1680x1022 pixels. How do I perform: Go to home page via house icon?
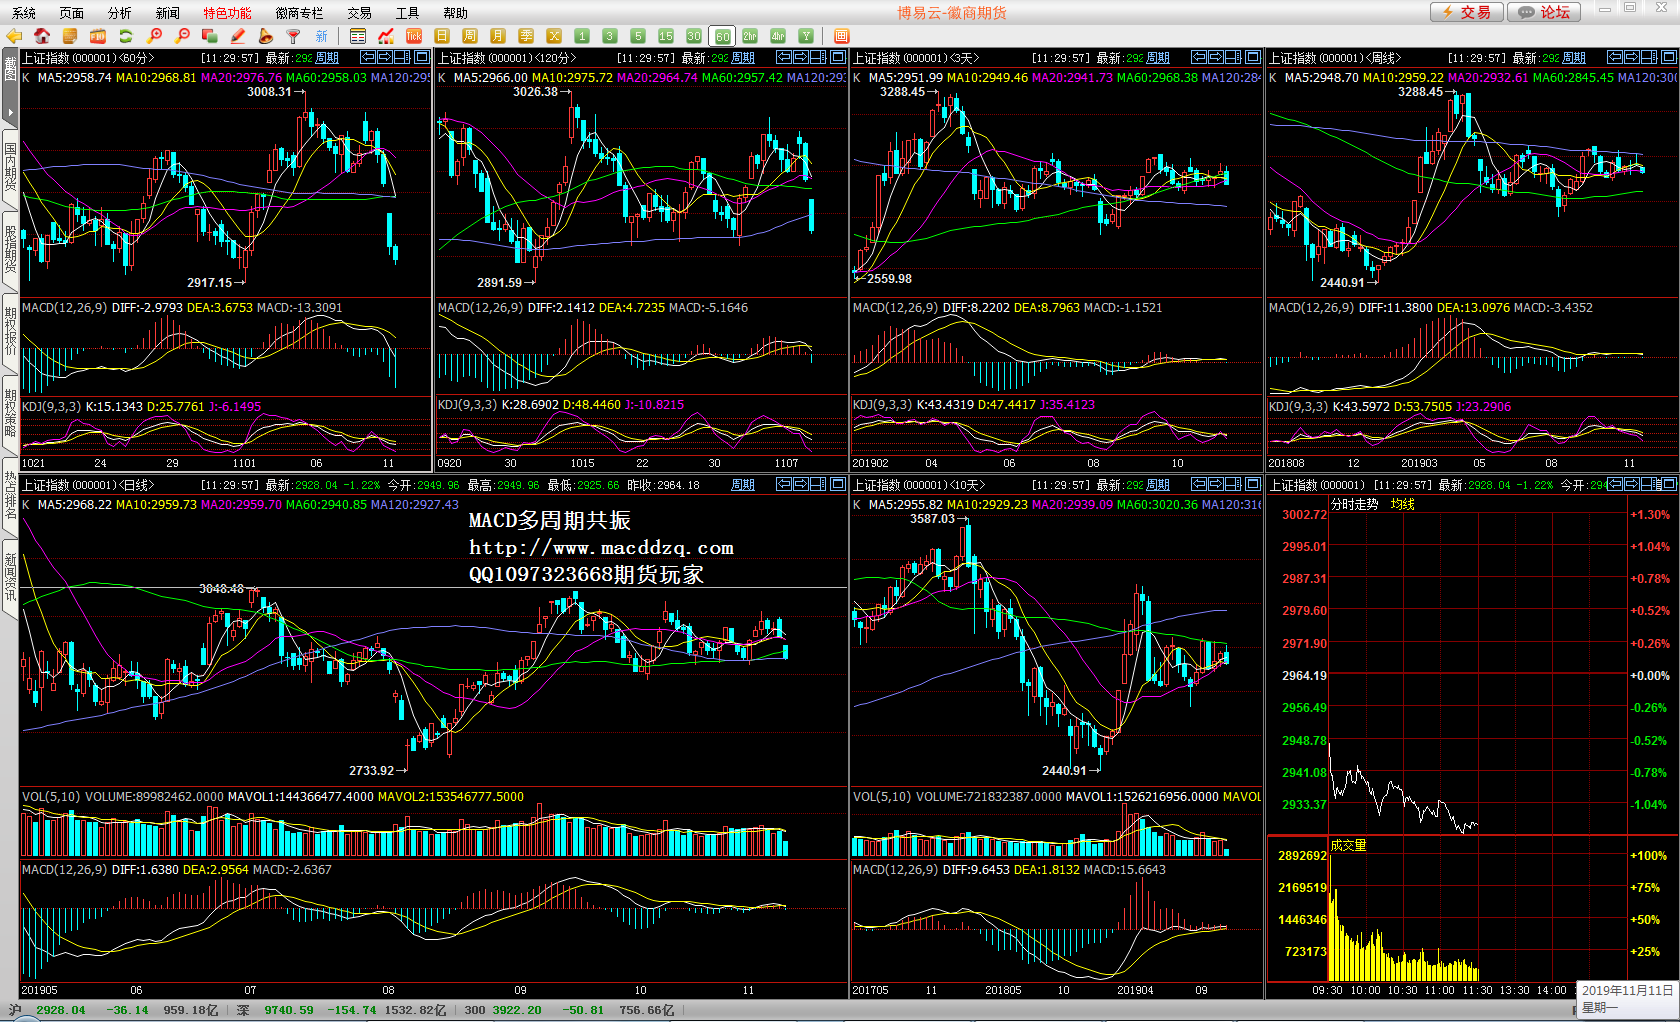tap(42, 36)
